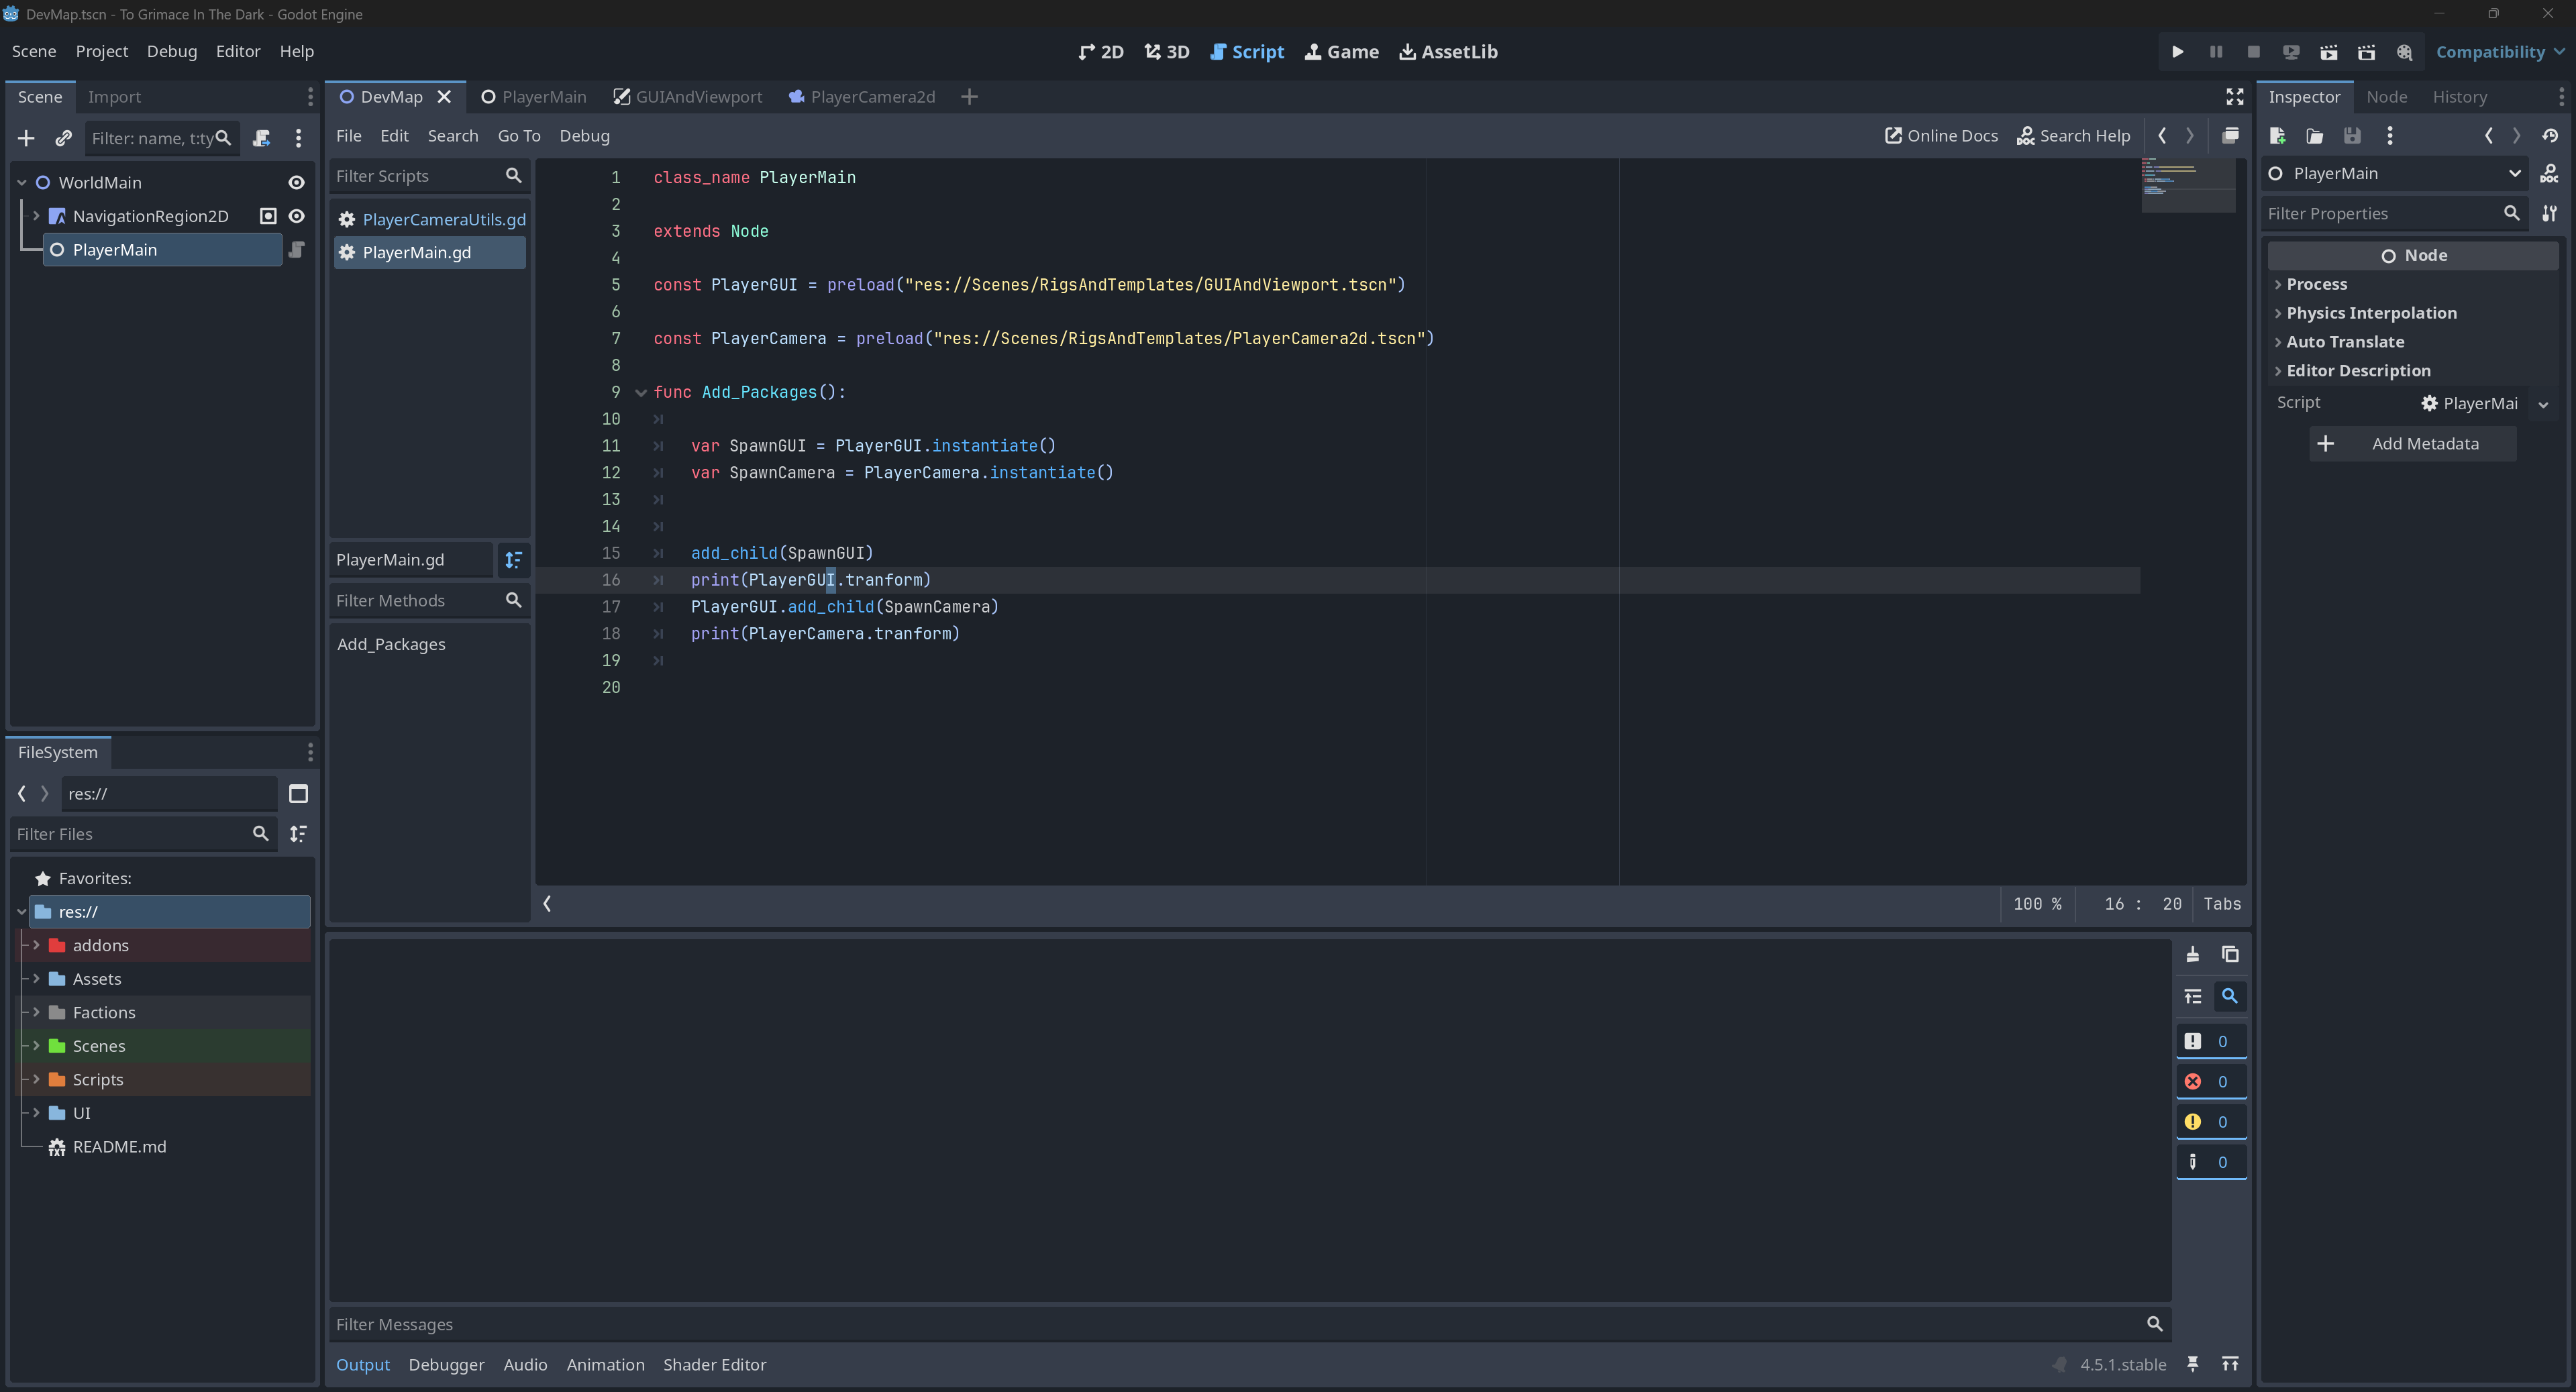The image size is (2576, 1392).
Task: Run the project with the play icon
Action: [2177, 52]
